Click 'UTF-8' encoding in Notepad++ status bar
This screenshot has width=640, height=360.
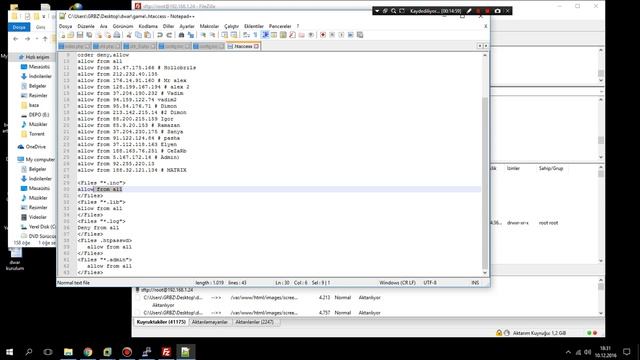[x=430, y=282]
